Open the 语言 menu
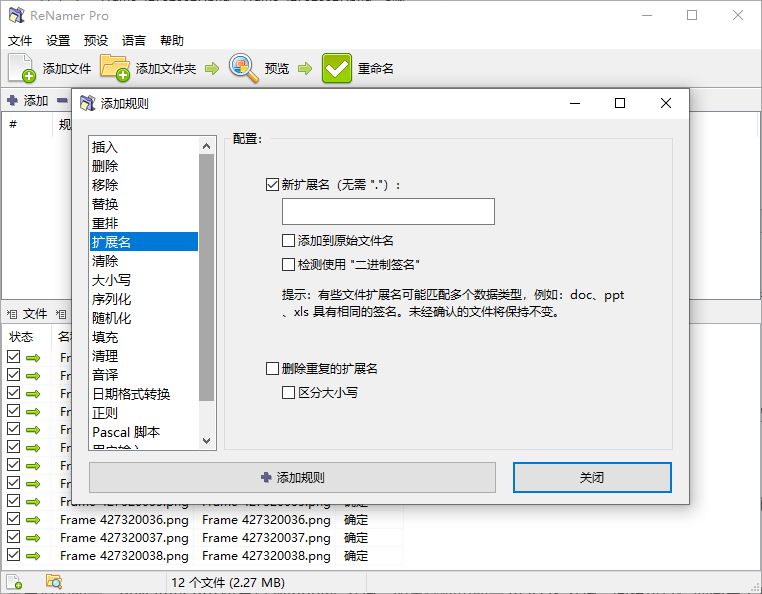 [134, 40]
